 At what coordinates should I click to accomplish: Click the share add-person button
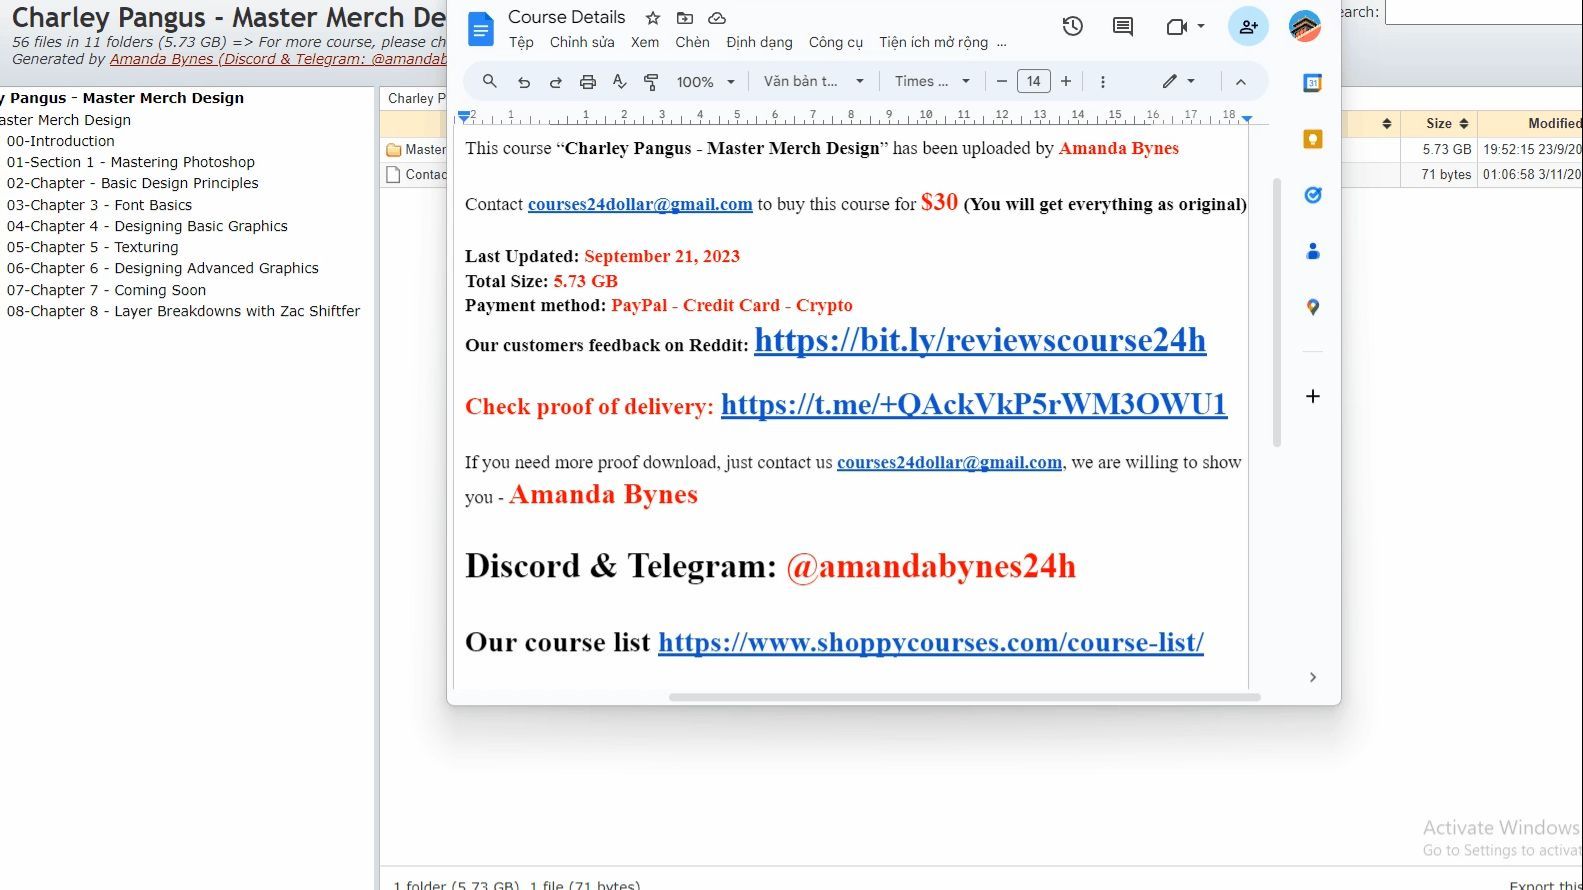[x=1248, y=27]
